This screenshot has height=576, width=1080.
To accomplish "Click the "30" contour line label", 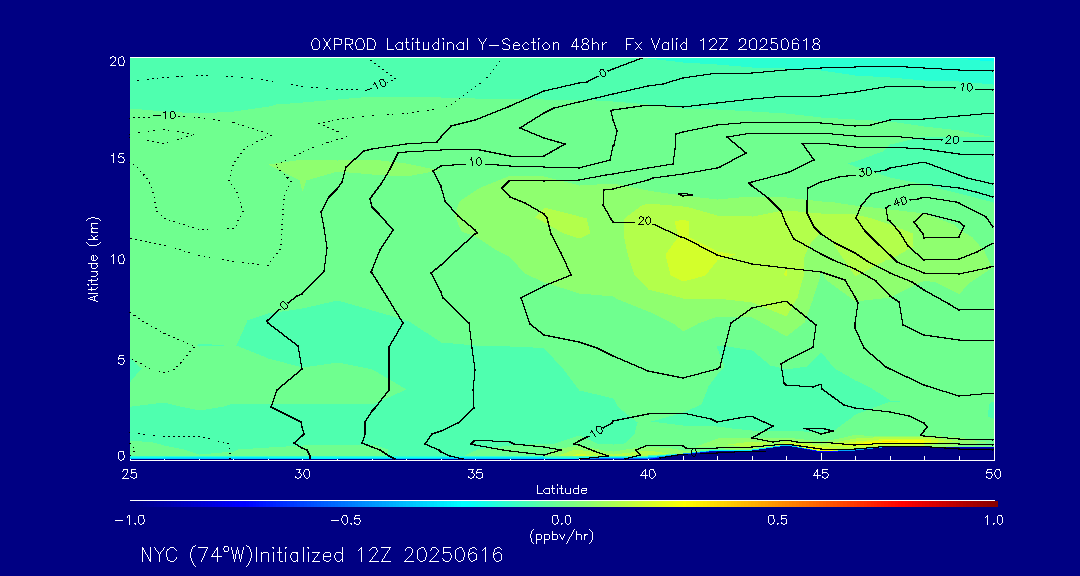I will [x=866, y=172].
